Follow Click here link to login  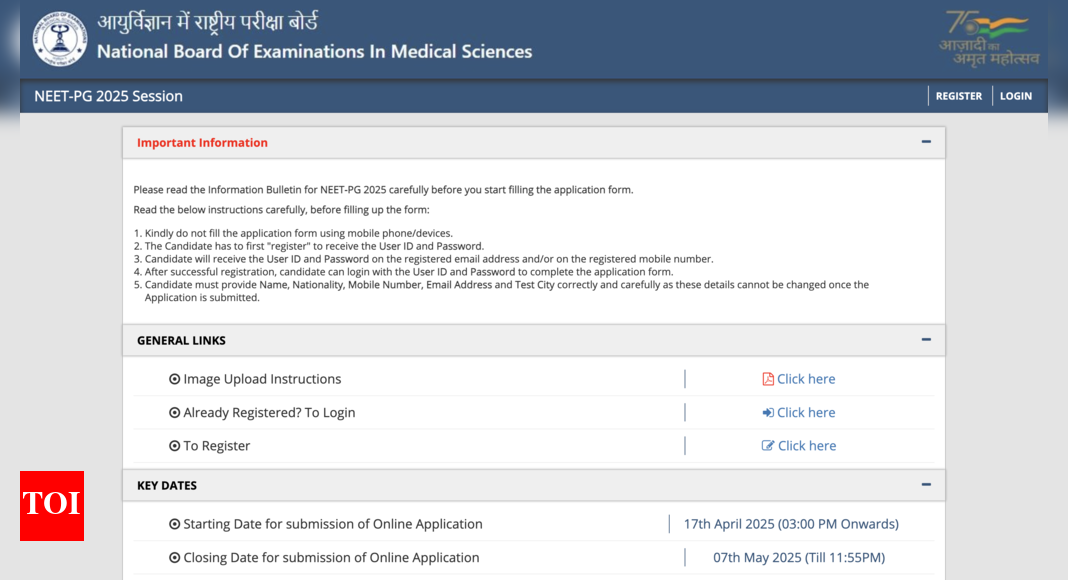pyautogui.click(x=806, y=413)
